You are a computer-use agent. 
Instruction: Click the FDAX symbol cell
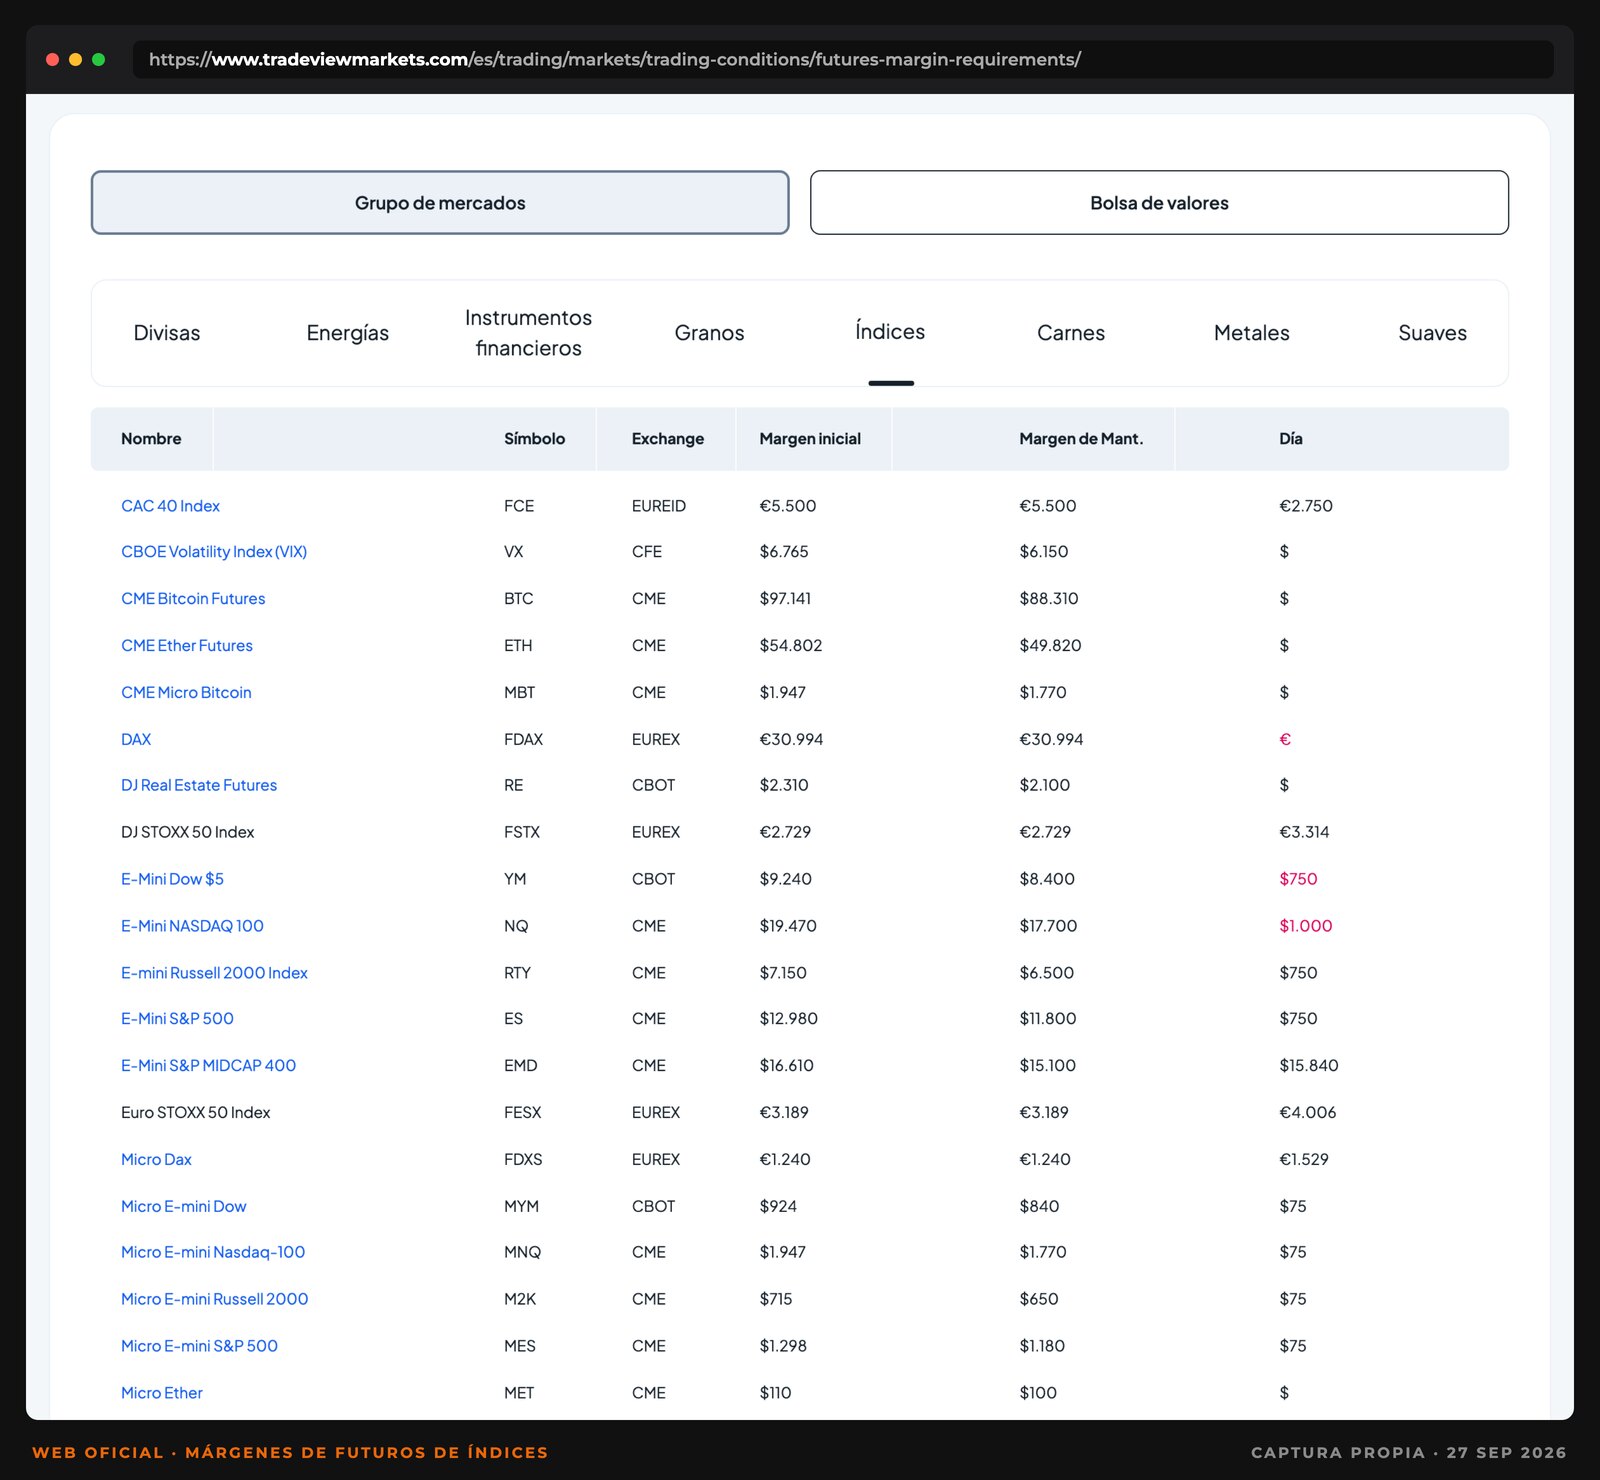pyautogui.click(x=523, y=740)
